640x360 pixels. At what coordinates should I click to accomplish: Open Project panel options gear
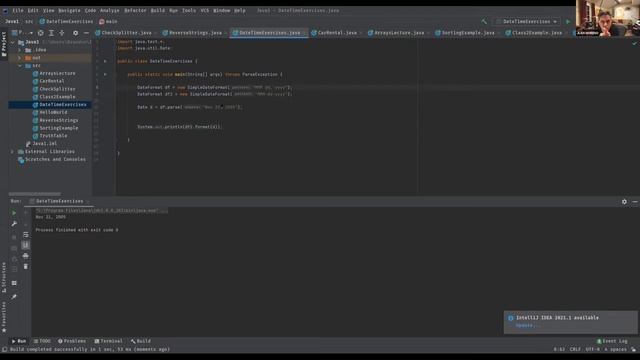pos(75,33)
